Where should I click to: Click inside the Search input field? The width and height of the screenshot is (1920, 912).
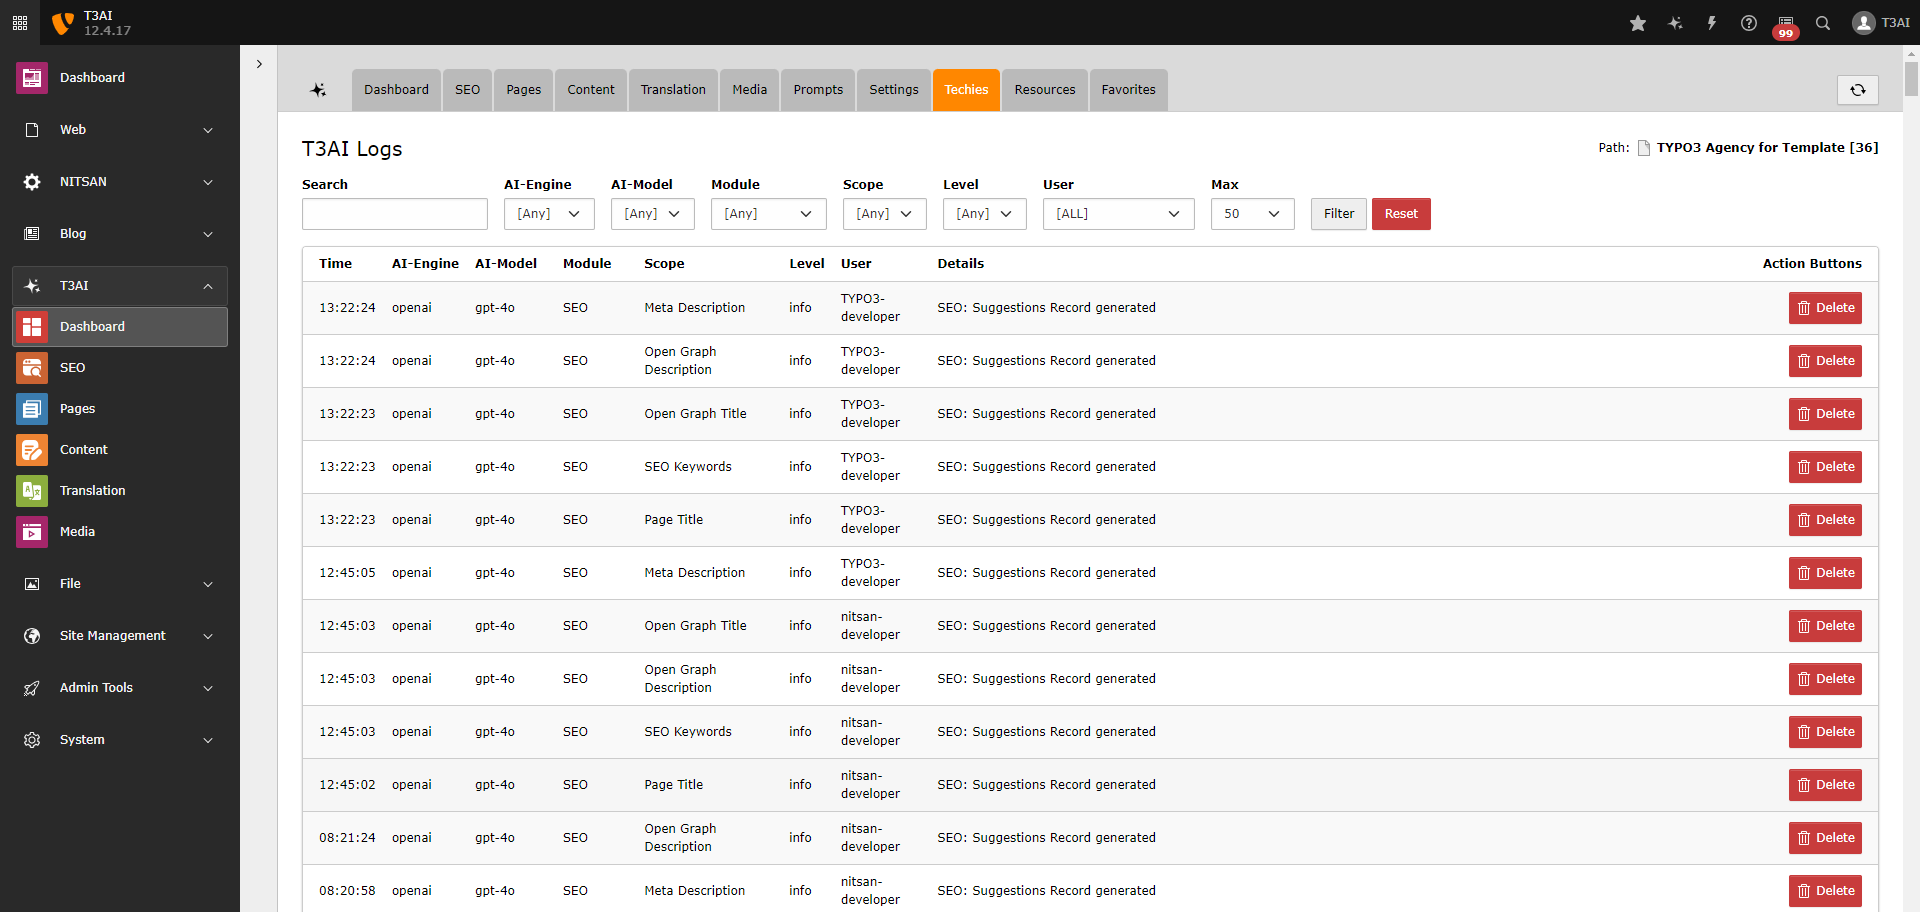pos(394,213)
